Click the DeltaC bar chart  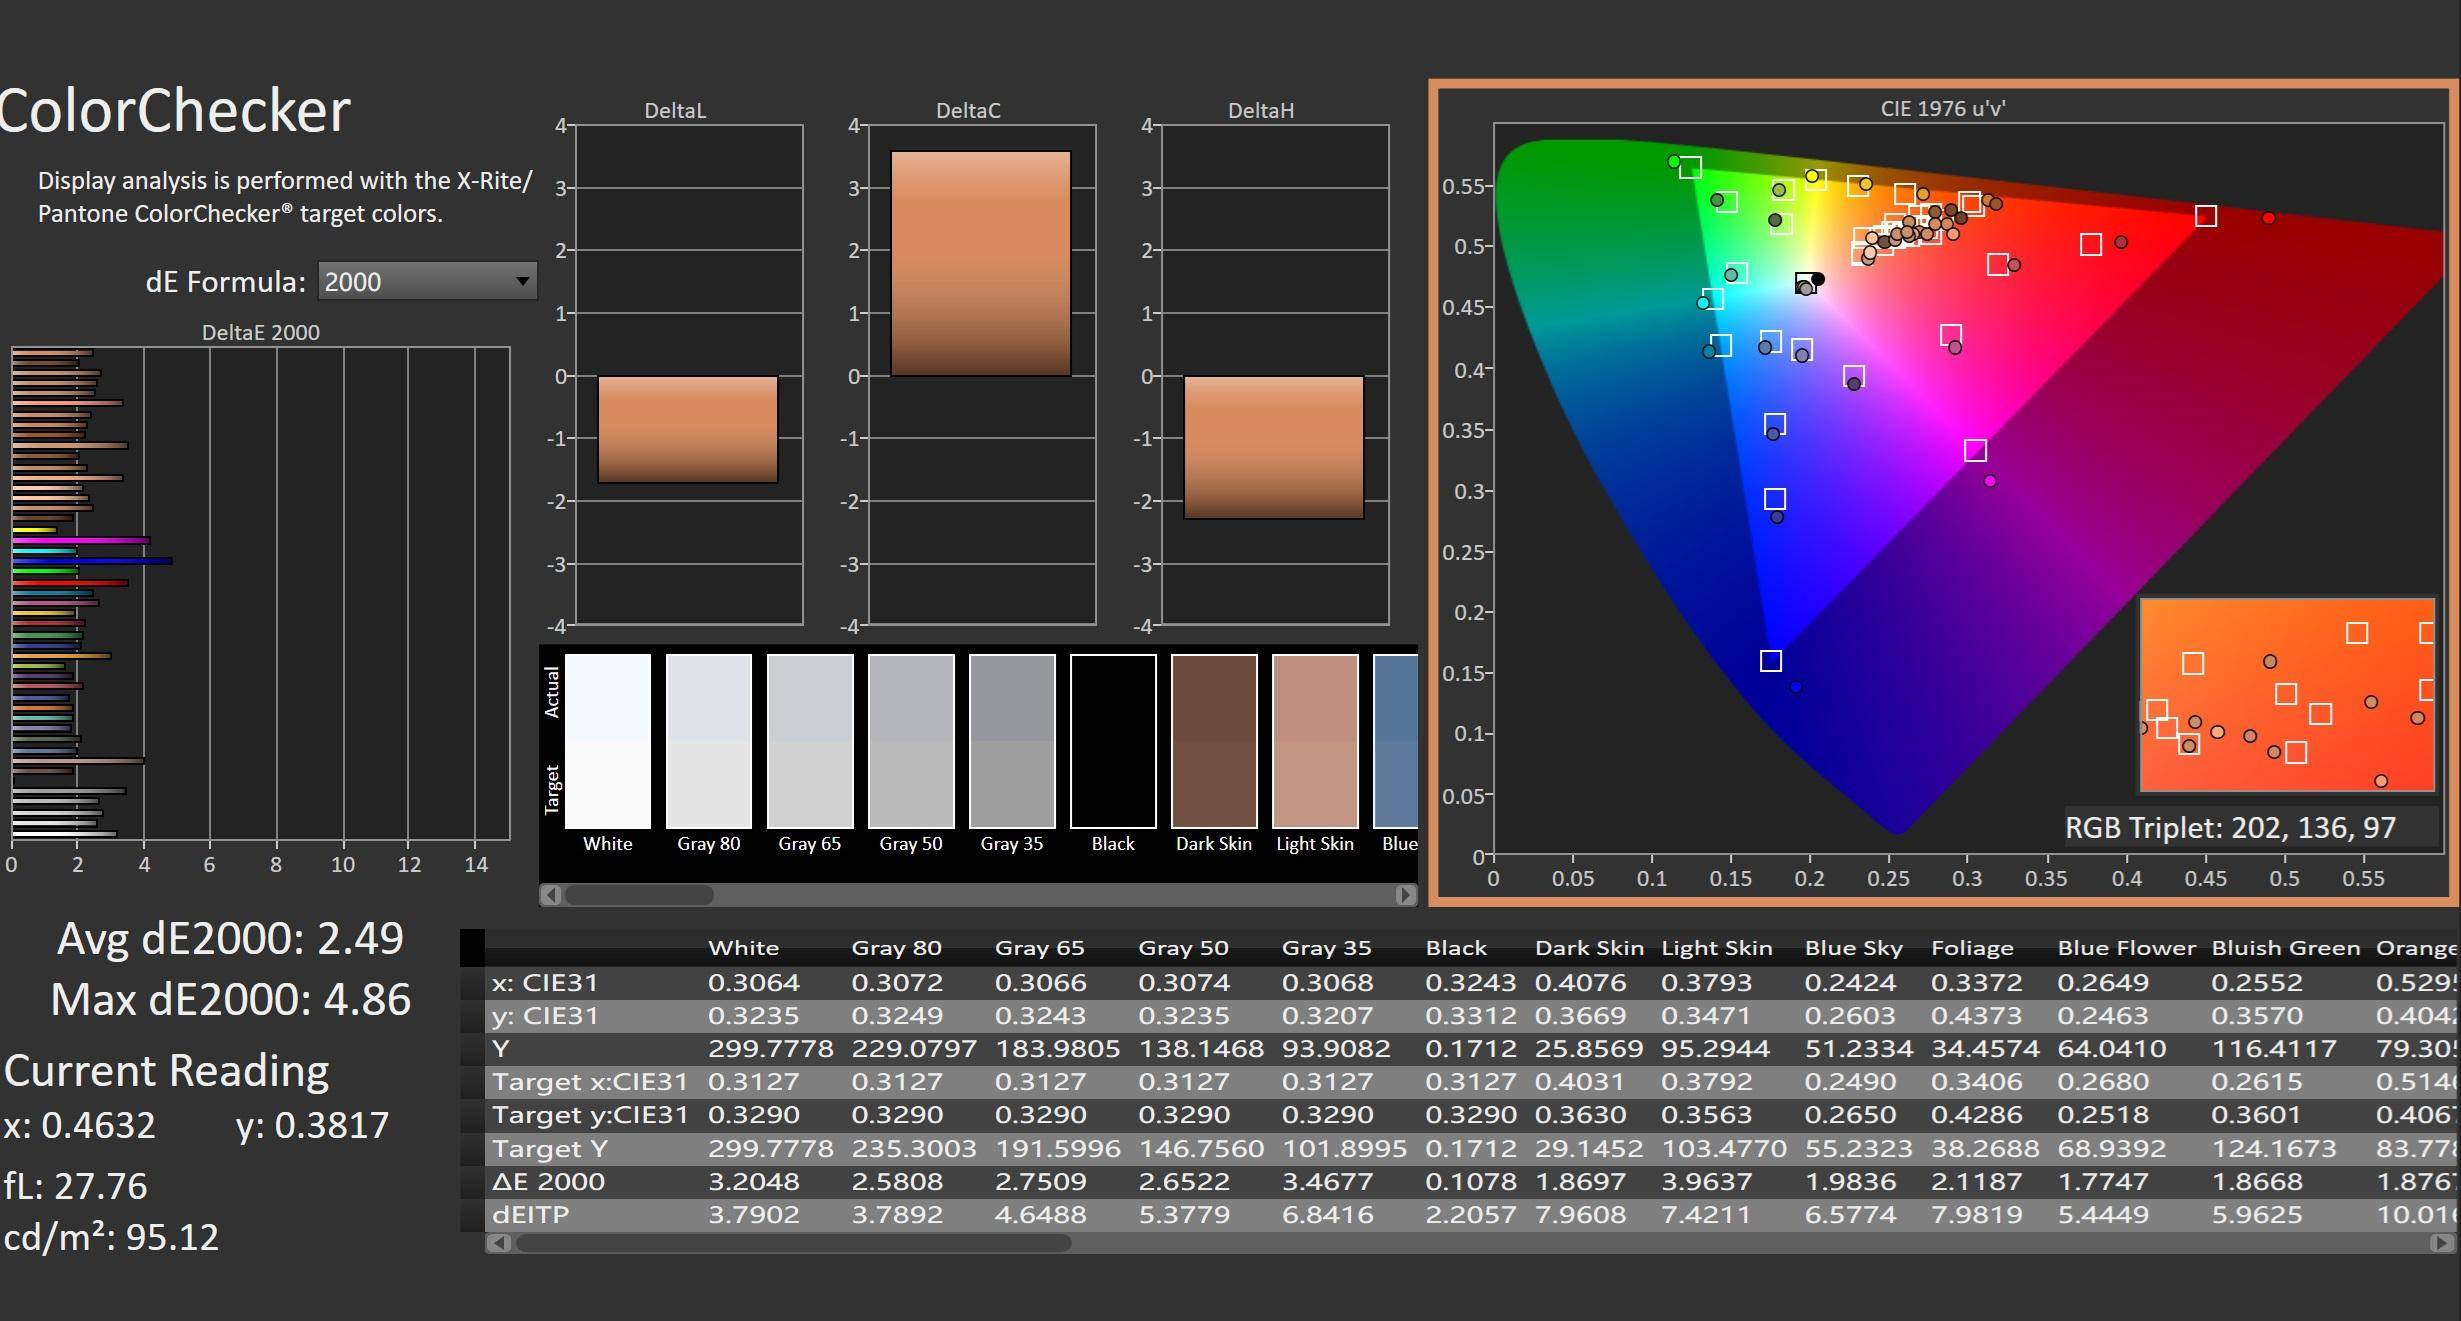point(980,264)
